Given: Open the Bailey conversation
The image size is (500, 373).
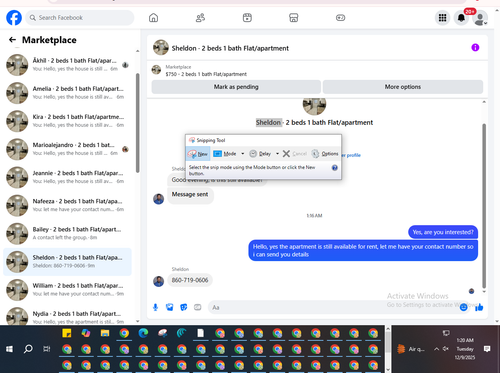Looking at the screenshot, I should tap(67, 233).
